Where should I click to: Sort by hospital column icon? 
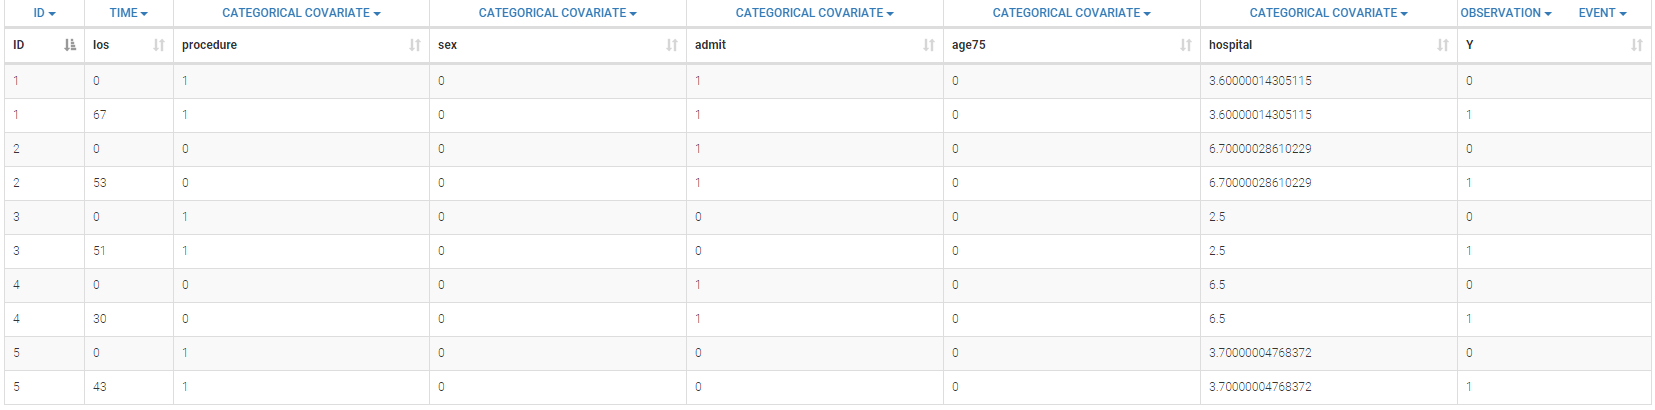(x=1443, y=45)
